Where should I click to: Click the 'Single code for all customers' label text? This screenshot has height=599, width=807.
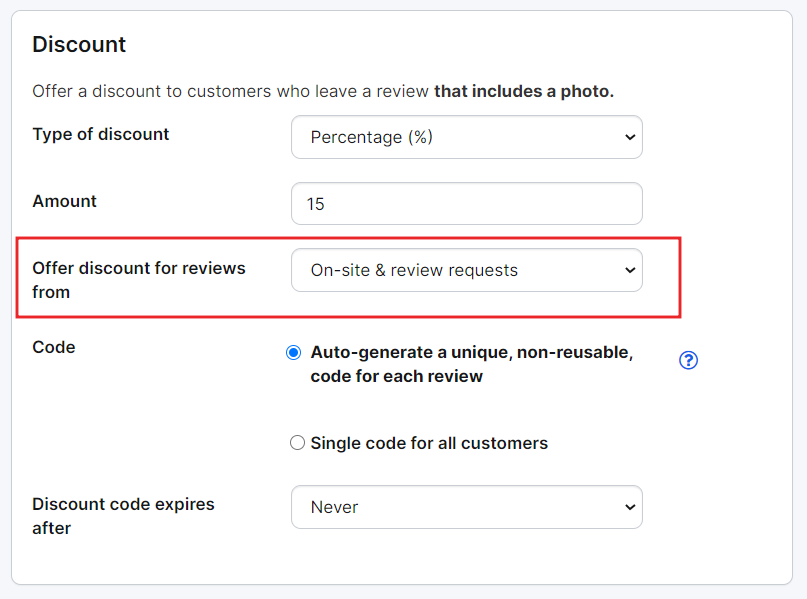click(x=429, y=443)
